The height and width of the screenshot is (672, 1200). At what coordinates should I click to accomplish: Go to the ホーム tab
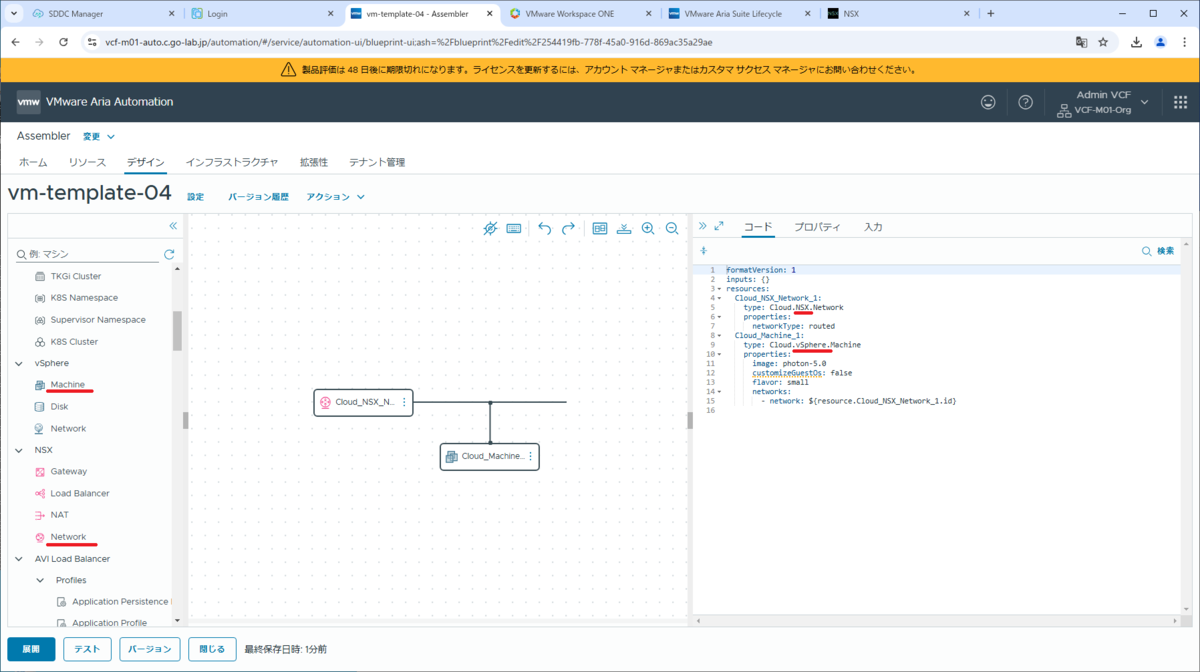coord(33,162)
